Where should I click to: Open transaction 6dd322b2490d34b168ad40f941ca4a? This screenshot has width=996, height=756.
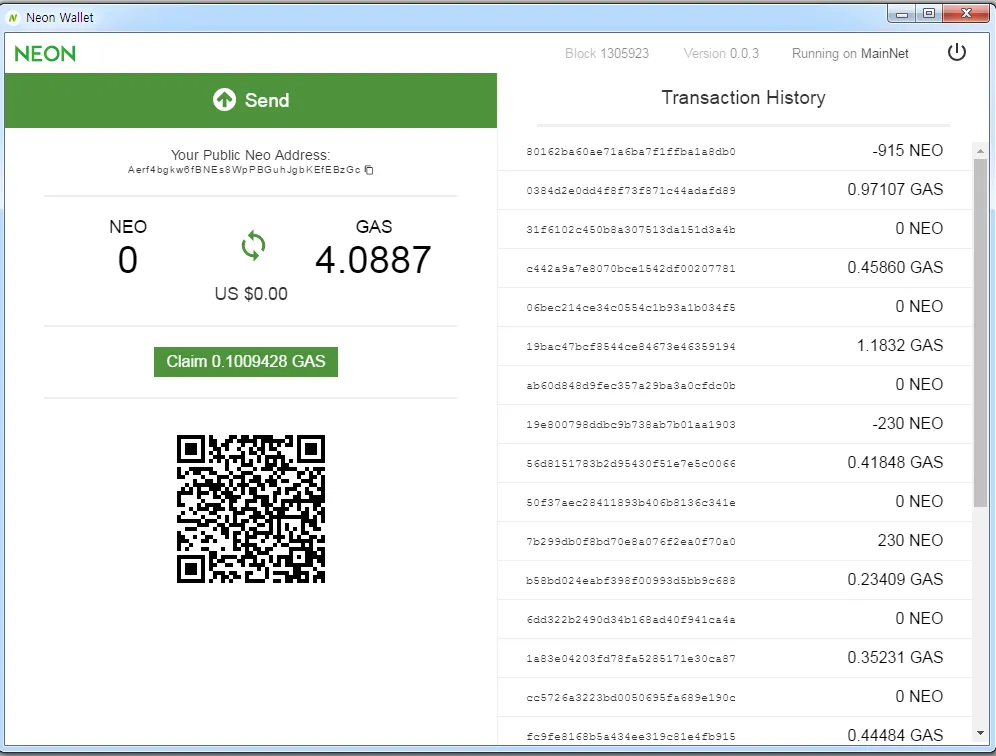(631, 619)
